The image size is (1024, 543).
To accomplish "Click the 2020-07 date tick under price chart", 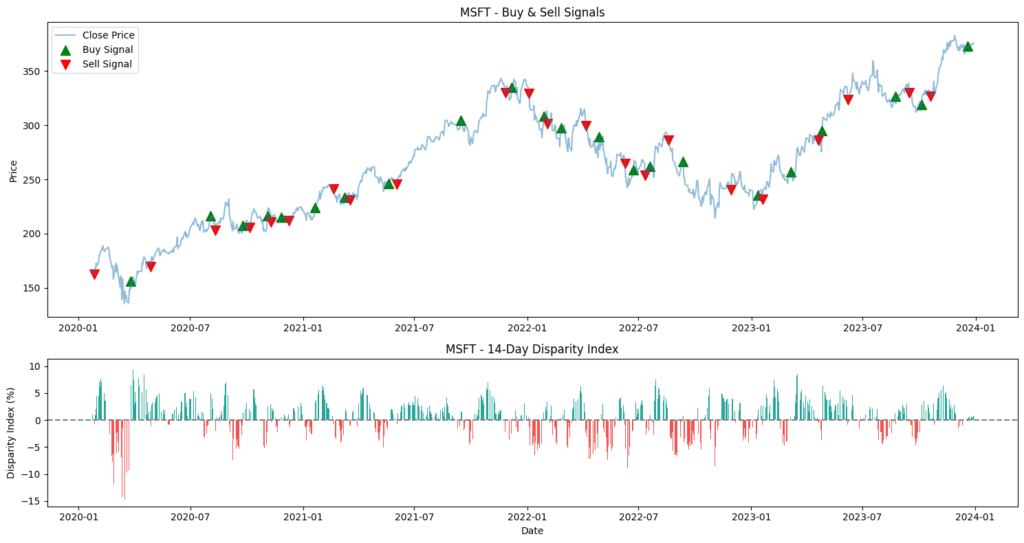I will point(190,327).
